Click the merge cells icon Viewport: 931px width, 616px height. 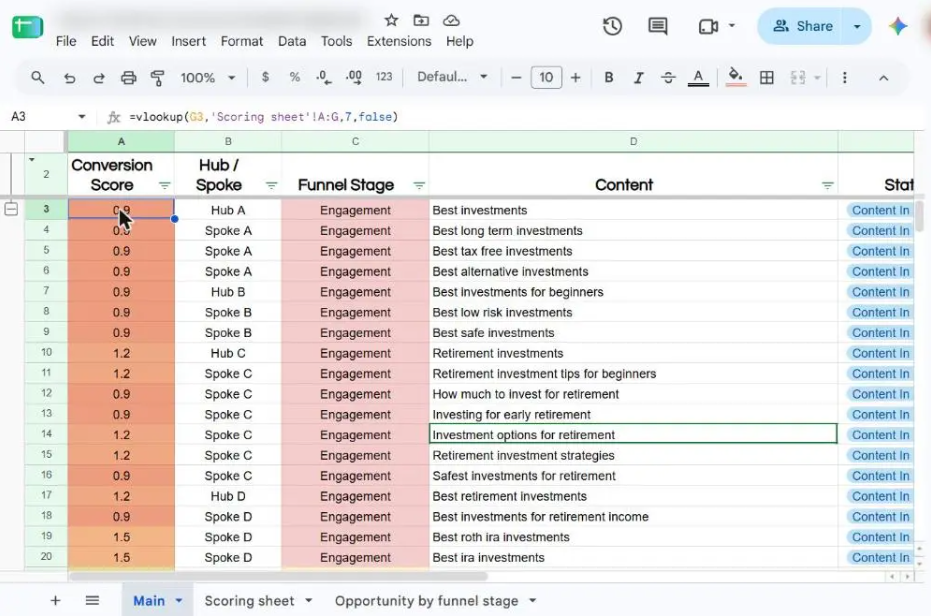(x=798, y=78)
